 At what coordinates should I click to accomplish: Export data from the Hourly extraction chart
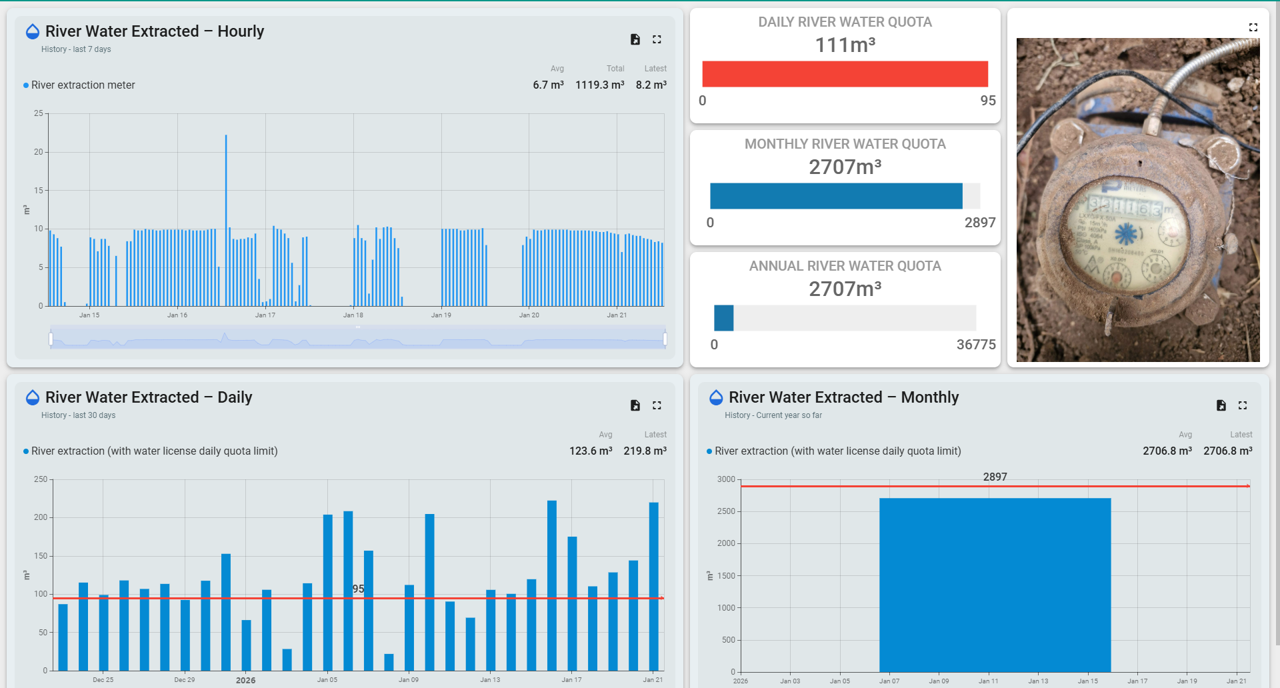(635, 39)
